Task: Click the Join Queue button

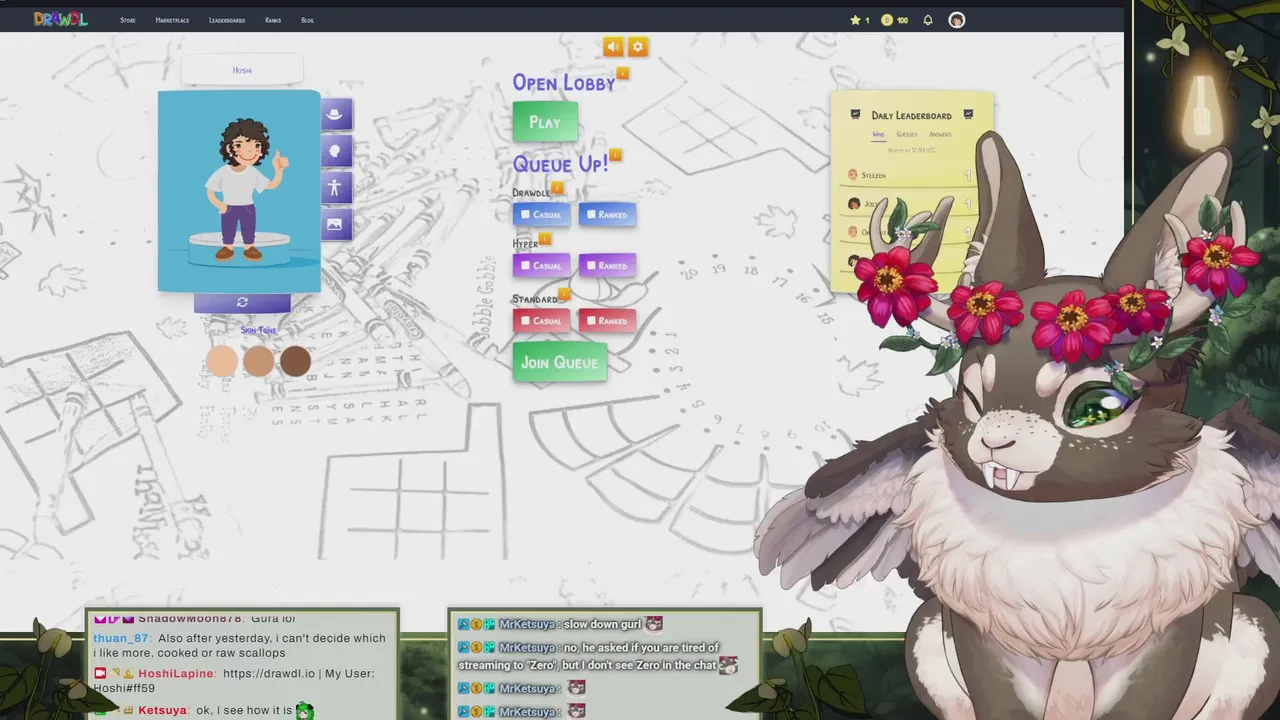Action: 560,362
